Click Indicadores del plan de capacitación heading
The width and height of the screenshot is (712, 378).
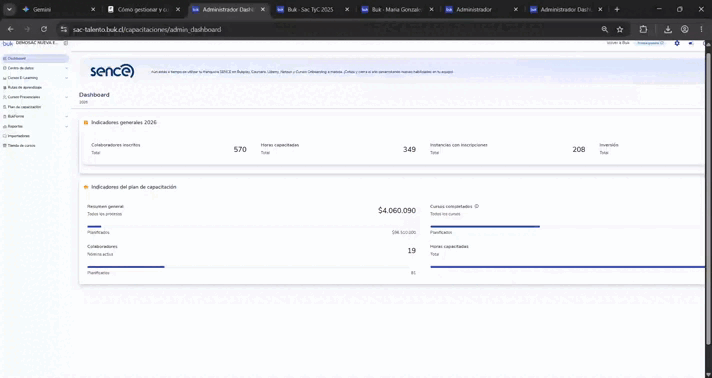[134, 187]
